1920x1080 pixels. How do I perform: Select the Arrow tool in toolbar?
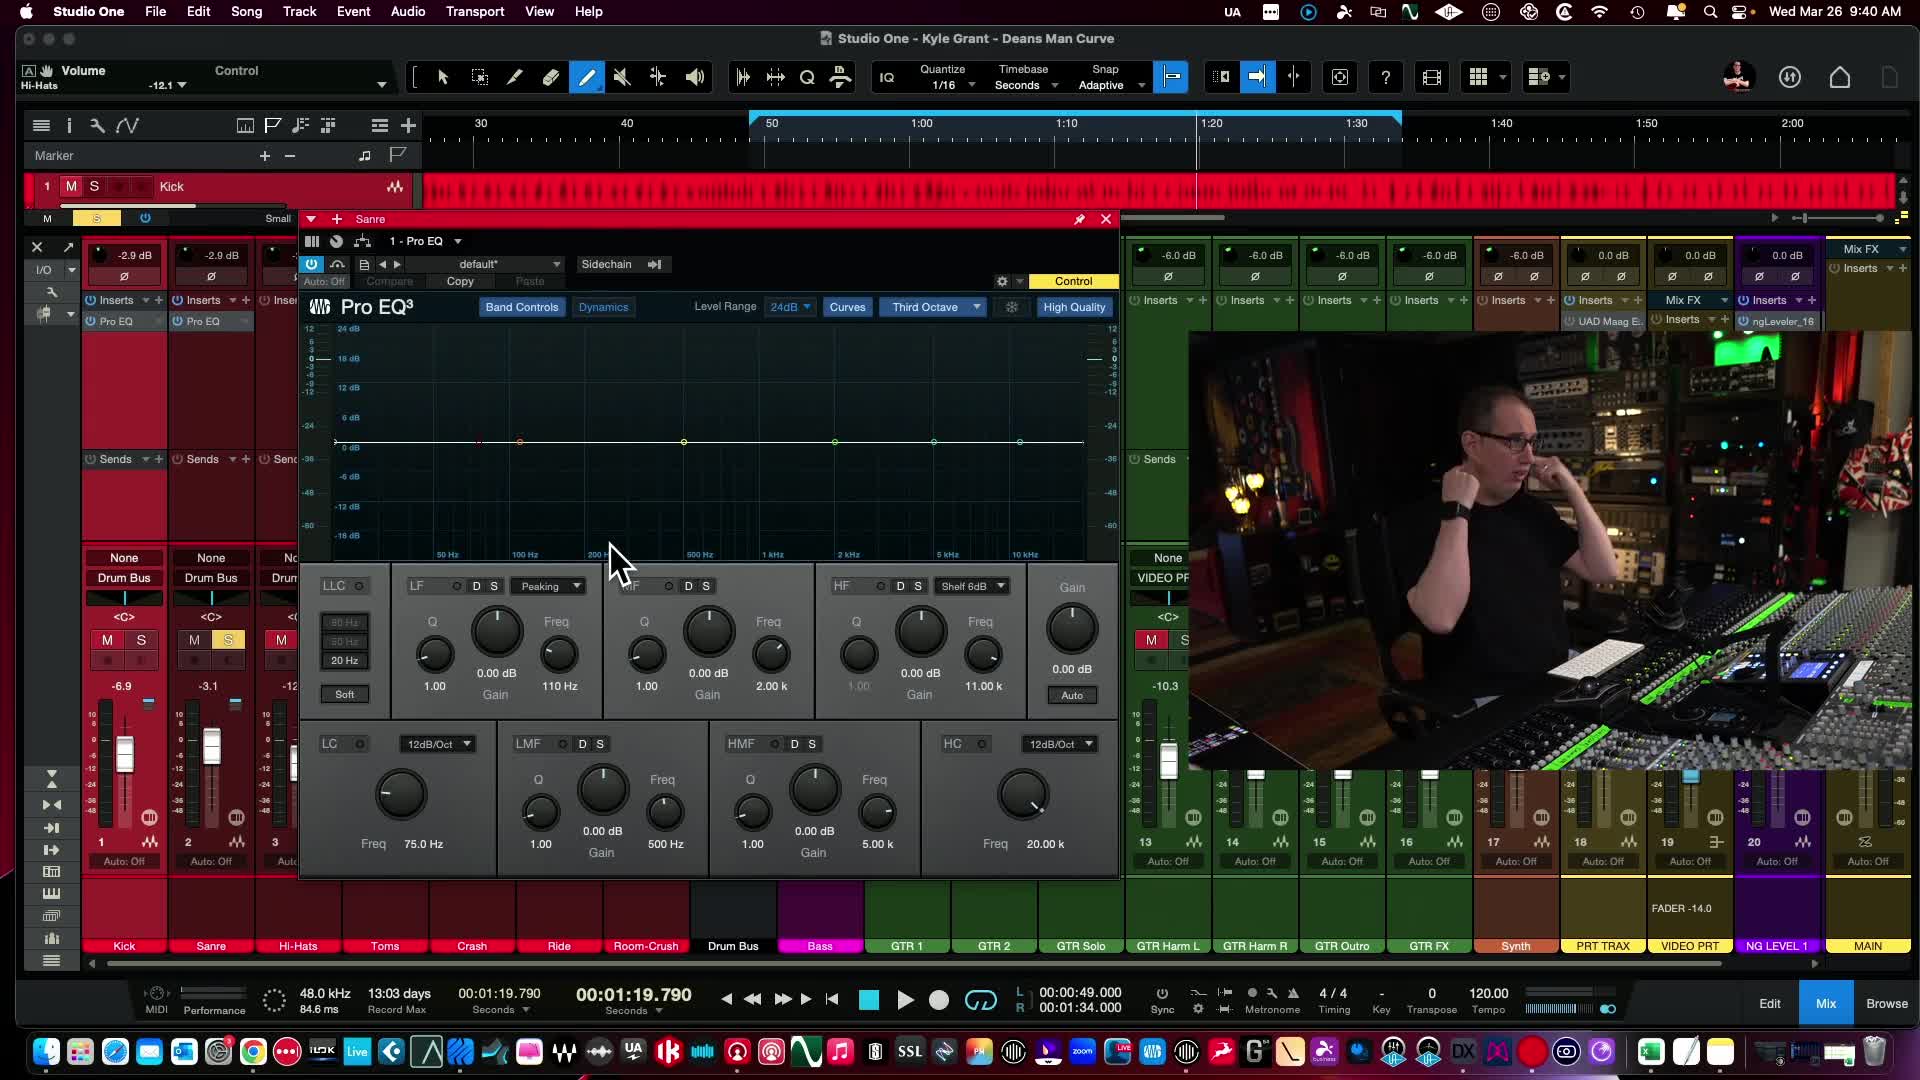(x=443, y=77)
